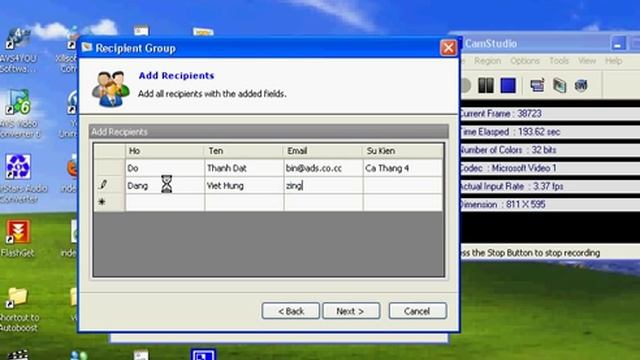The height and width of the screenshot is (360, 640).
Task: Click the Toggle View icon in CamStudio toolbar
Action: coord(537,86)
